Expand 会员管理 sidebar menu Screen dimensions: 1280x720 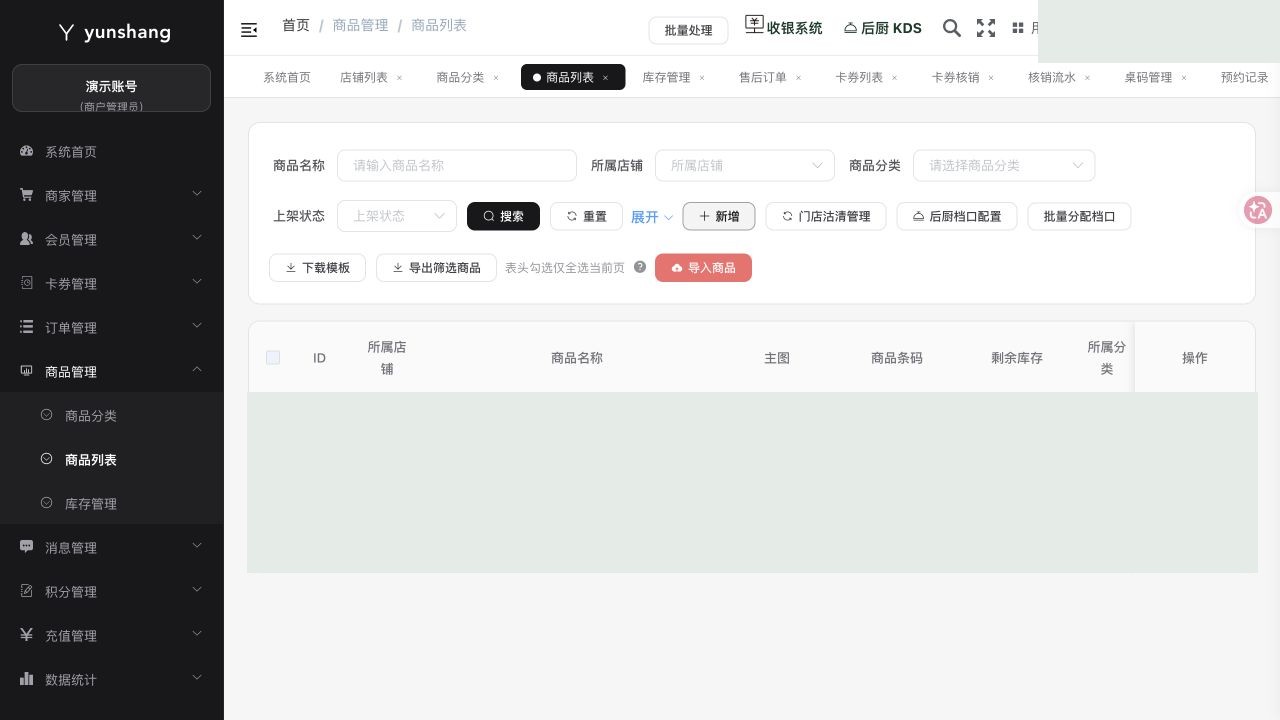click(112, 240)
